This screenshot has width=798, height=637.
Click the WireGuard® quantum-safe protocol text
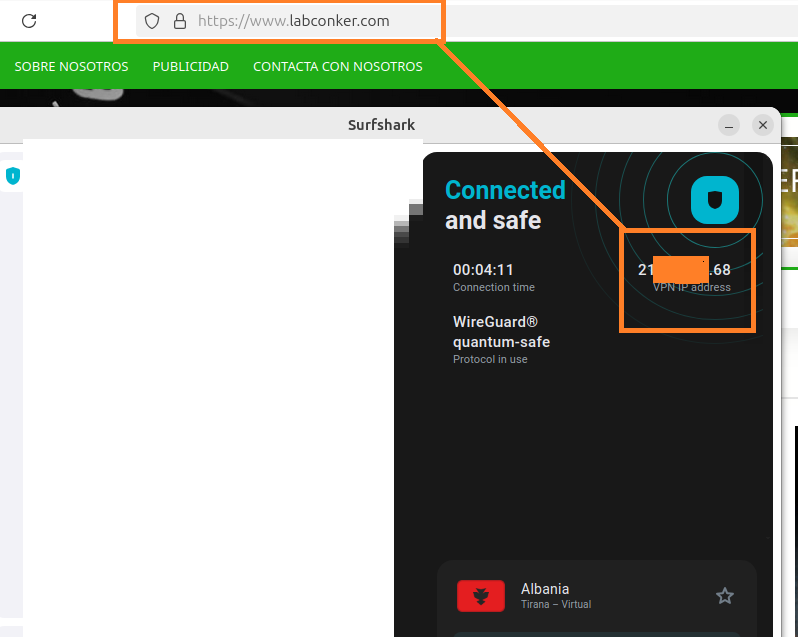tap(501, 332)
